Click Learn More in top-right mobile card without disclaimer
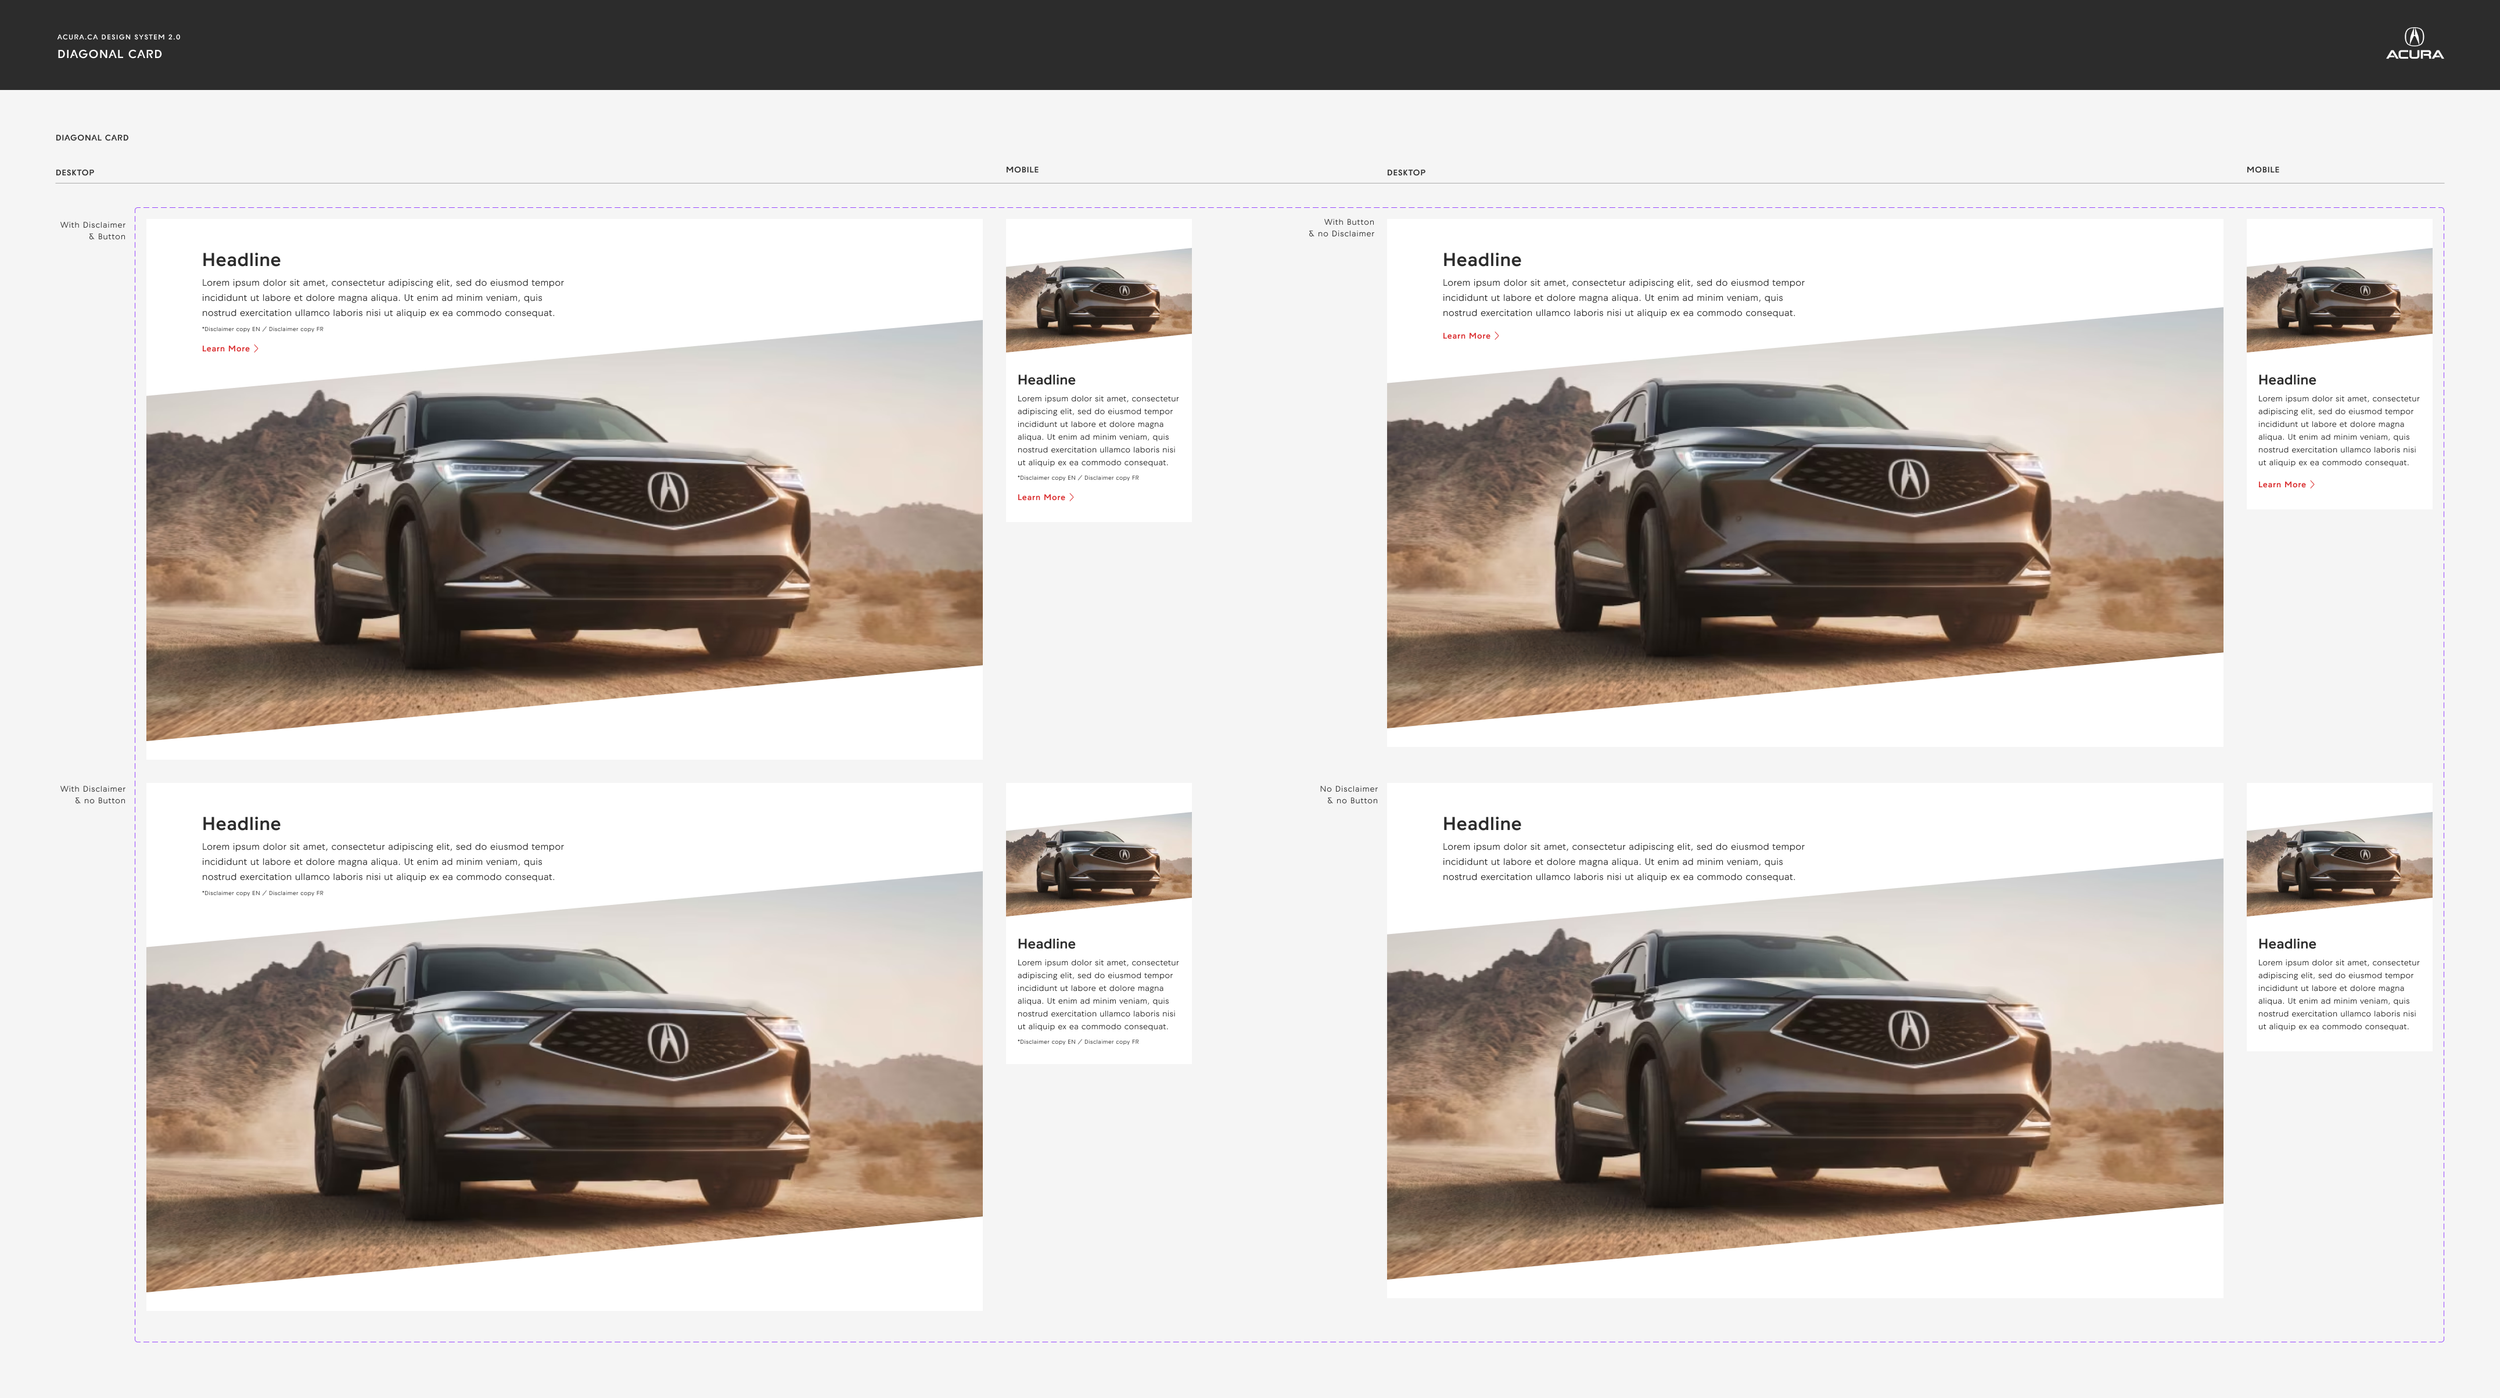The image size is (2500, 1398). (x=2286, y=485)
